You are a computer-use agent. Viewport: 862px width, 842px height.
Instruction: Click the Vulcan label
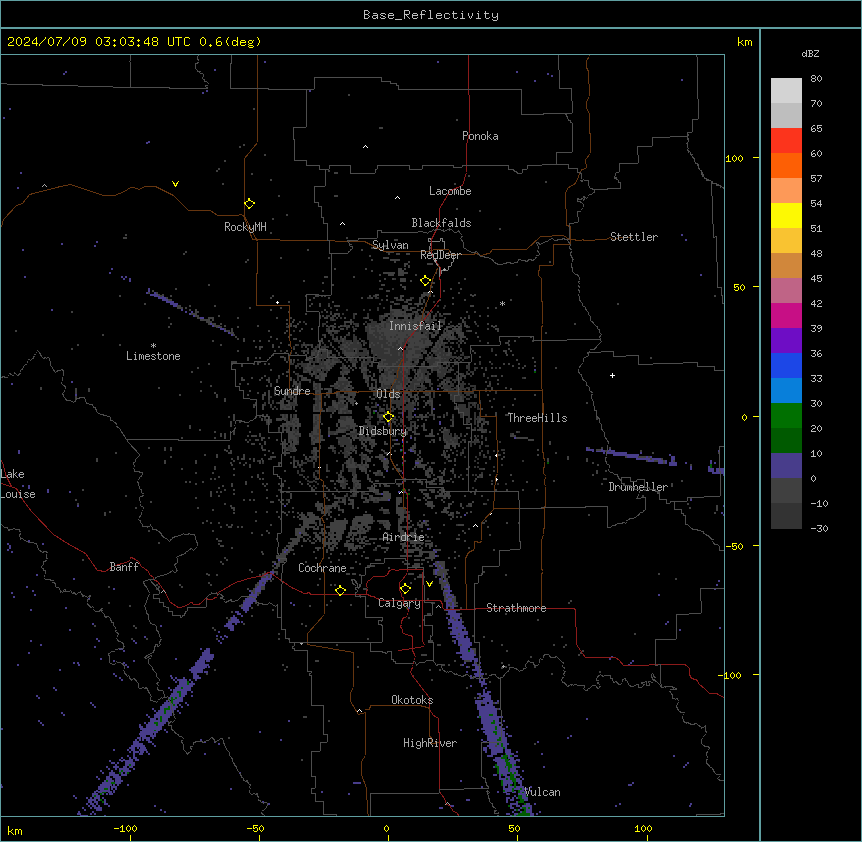(x=543, y=792)
